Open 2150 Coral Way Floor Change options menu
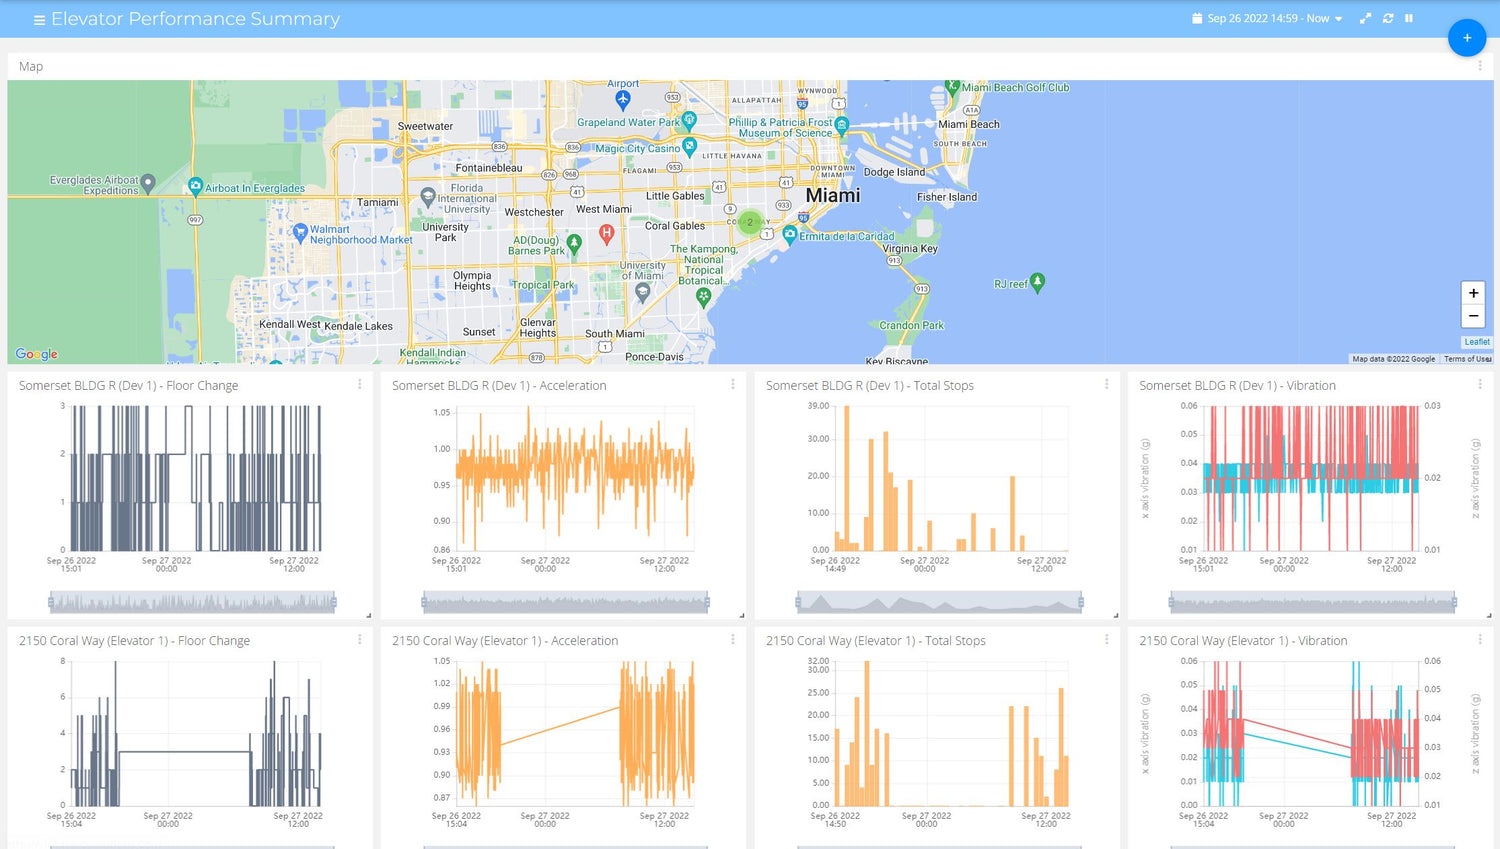Image resolution: width=1500 pixels, height=849 pixels. pos(360,640)
